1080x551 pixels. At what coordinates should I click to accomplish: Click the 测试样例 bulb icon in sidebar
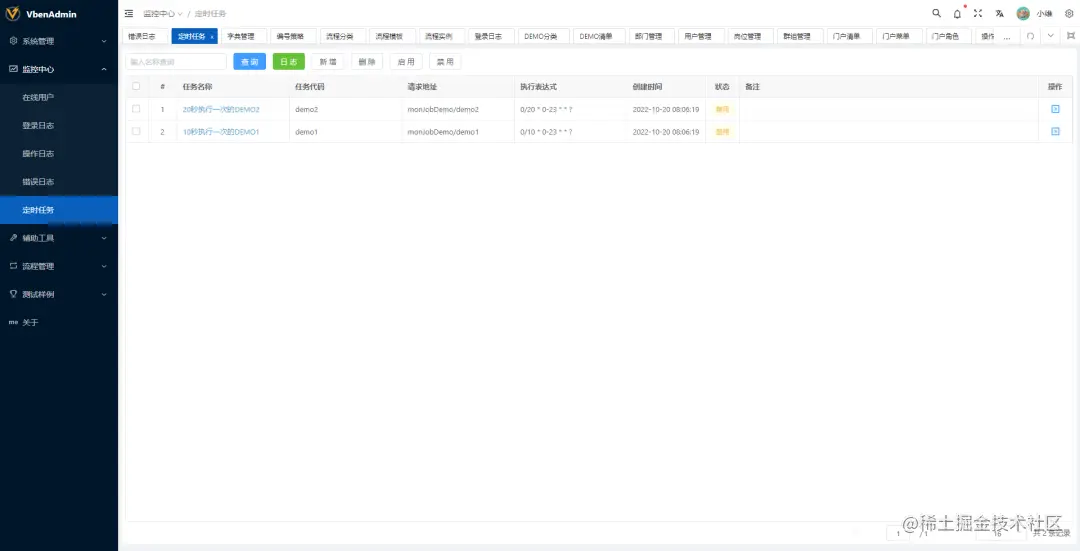(13, 294)
